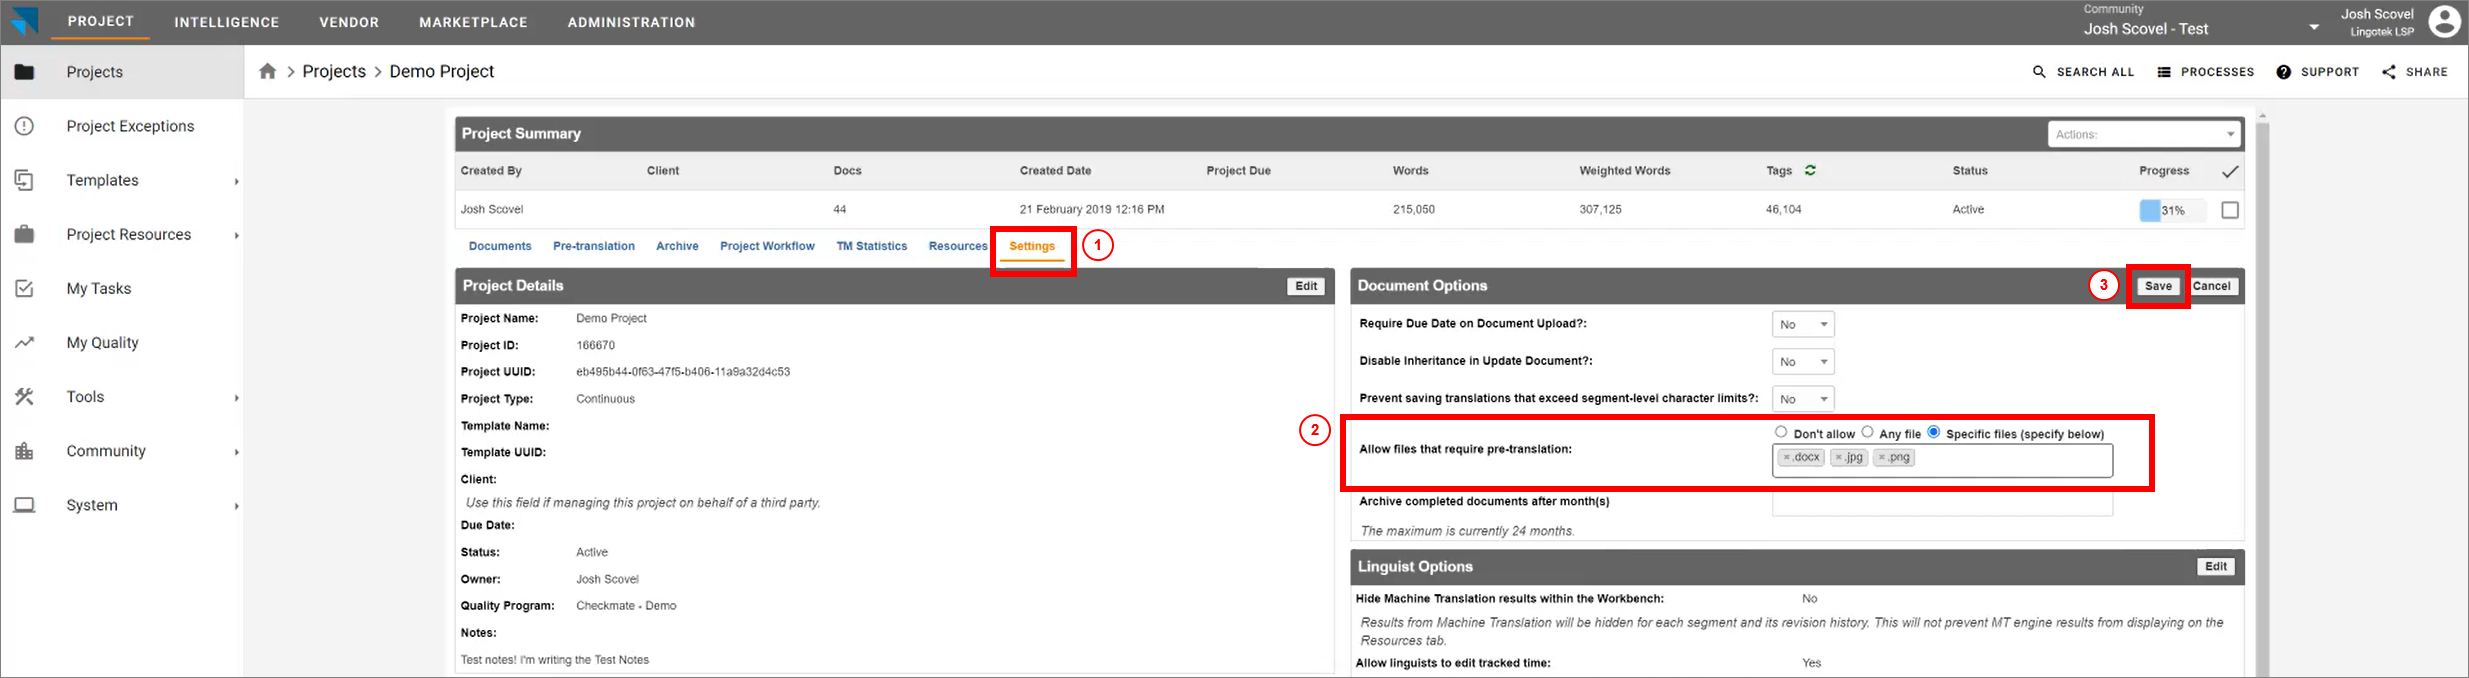Click the Lingotek logo icon
2469x678 pixels.
pos(23,21)
